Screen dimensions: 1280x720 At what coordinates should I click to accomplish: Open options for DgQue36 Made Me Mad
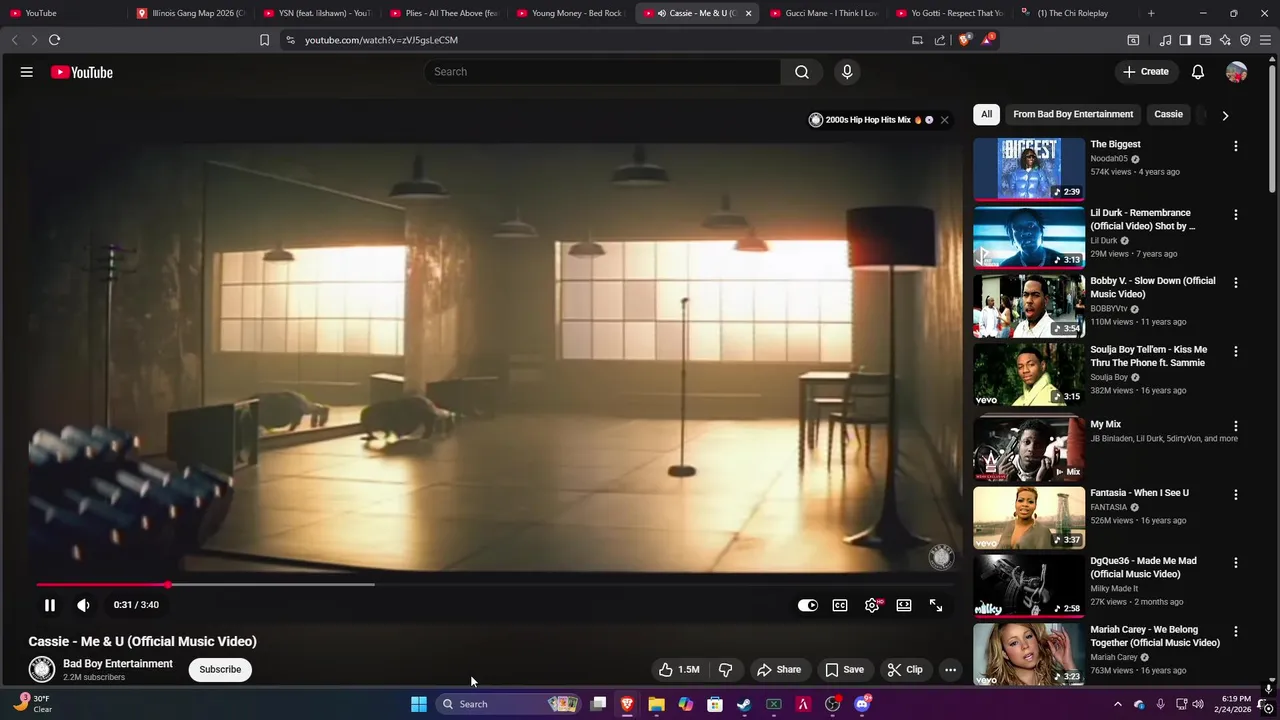(x=1236, y=563)
